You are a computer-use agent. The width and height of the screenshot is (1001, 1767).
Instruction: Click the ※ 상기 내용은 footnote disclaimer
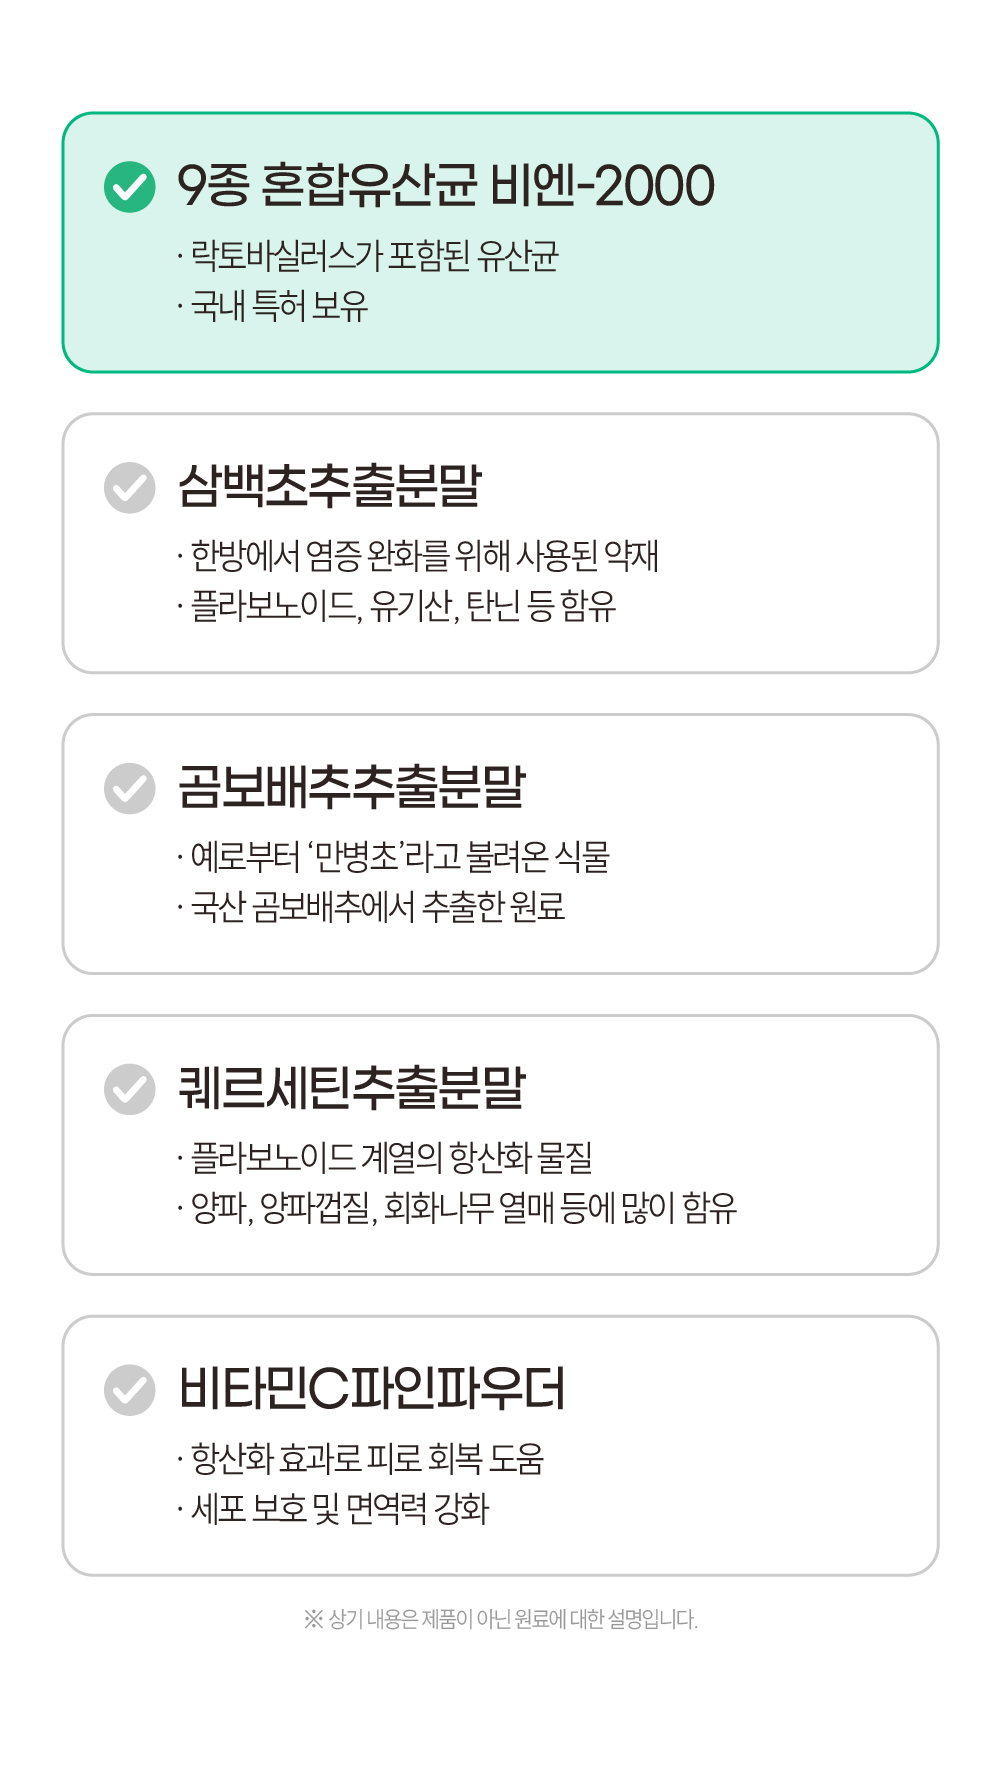pos(501,1619)
